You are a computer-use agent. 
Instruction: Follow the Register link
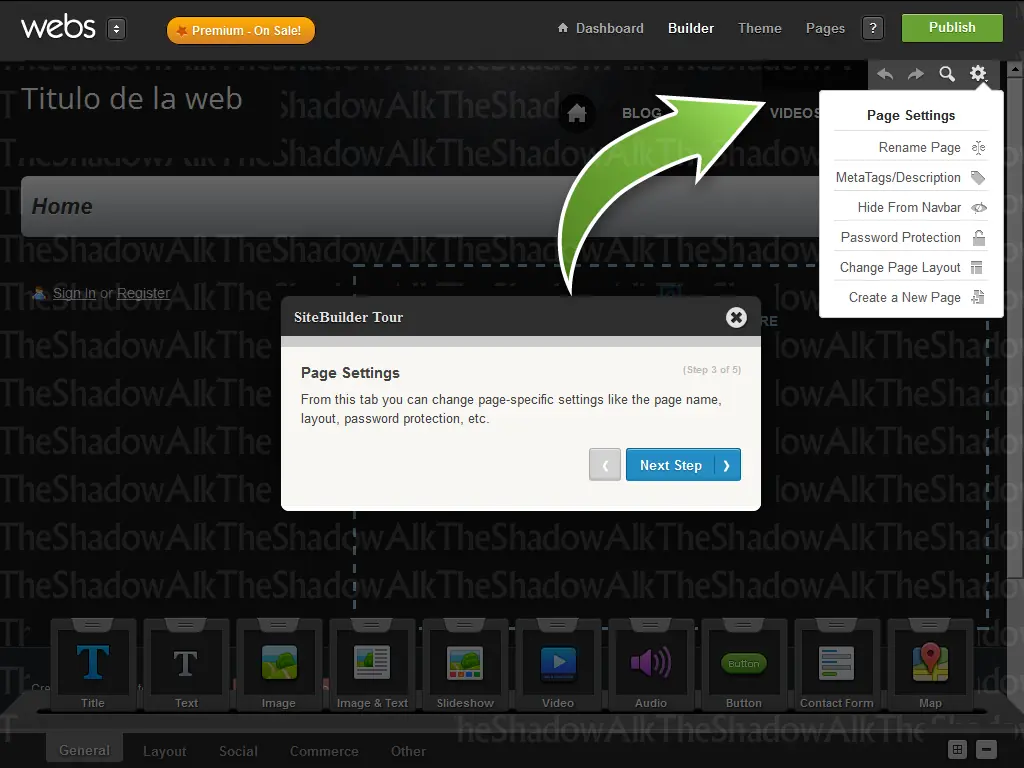click(x=143, y=293)
